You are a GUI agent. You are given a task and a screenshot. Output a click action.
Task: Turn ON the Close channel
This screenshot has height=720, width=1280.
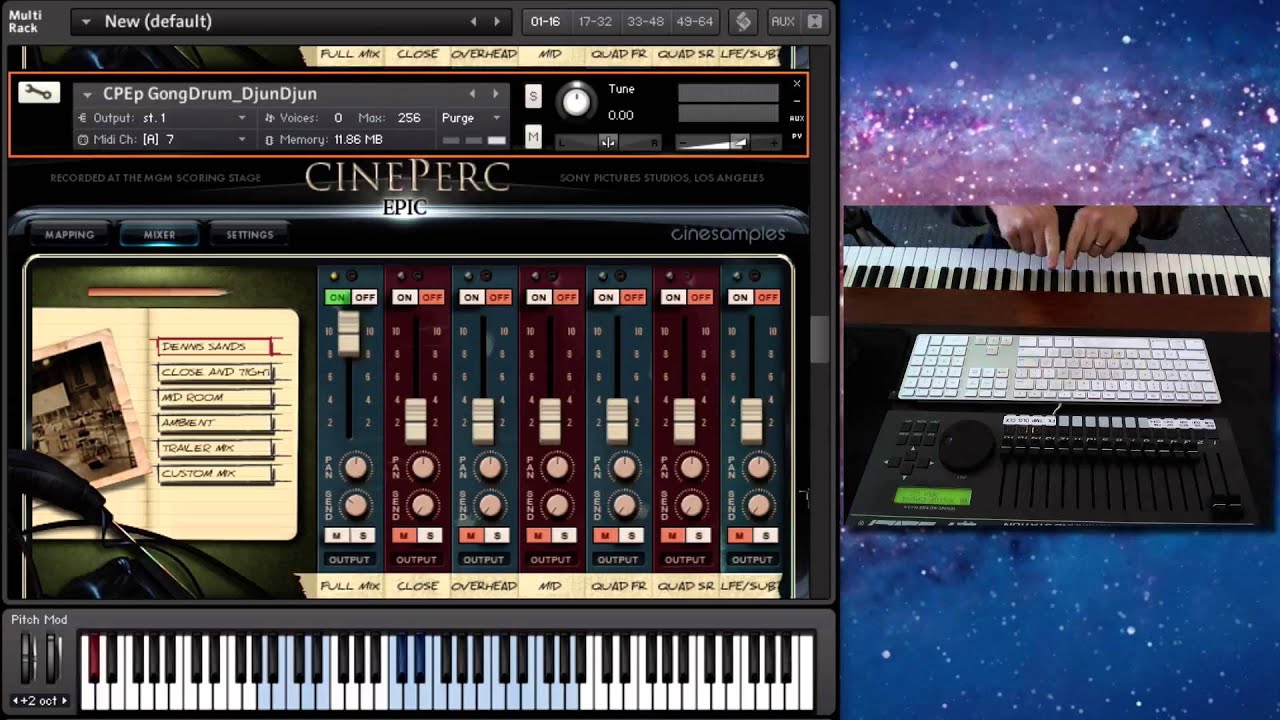(x=404, y=297)
